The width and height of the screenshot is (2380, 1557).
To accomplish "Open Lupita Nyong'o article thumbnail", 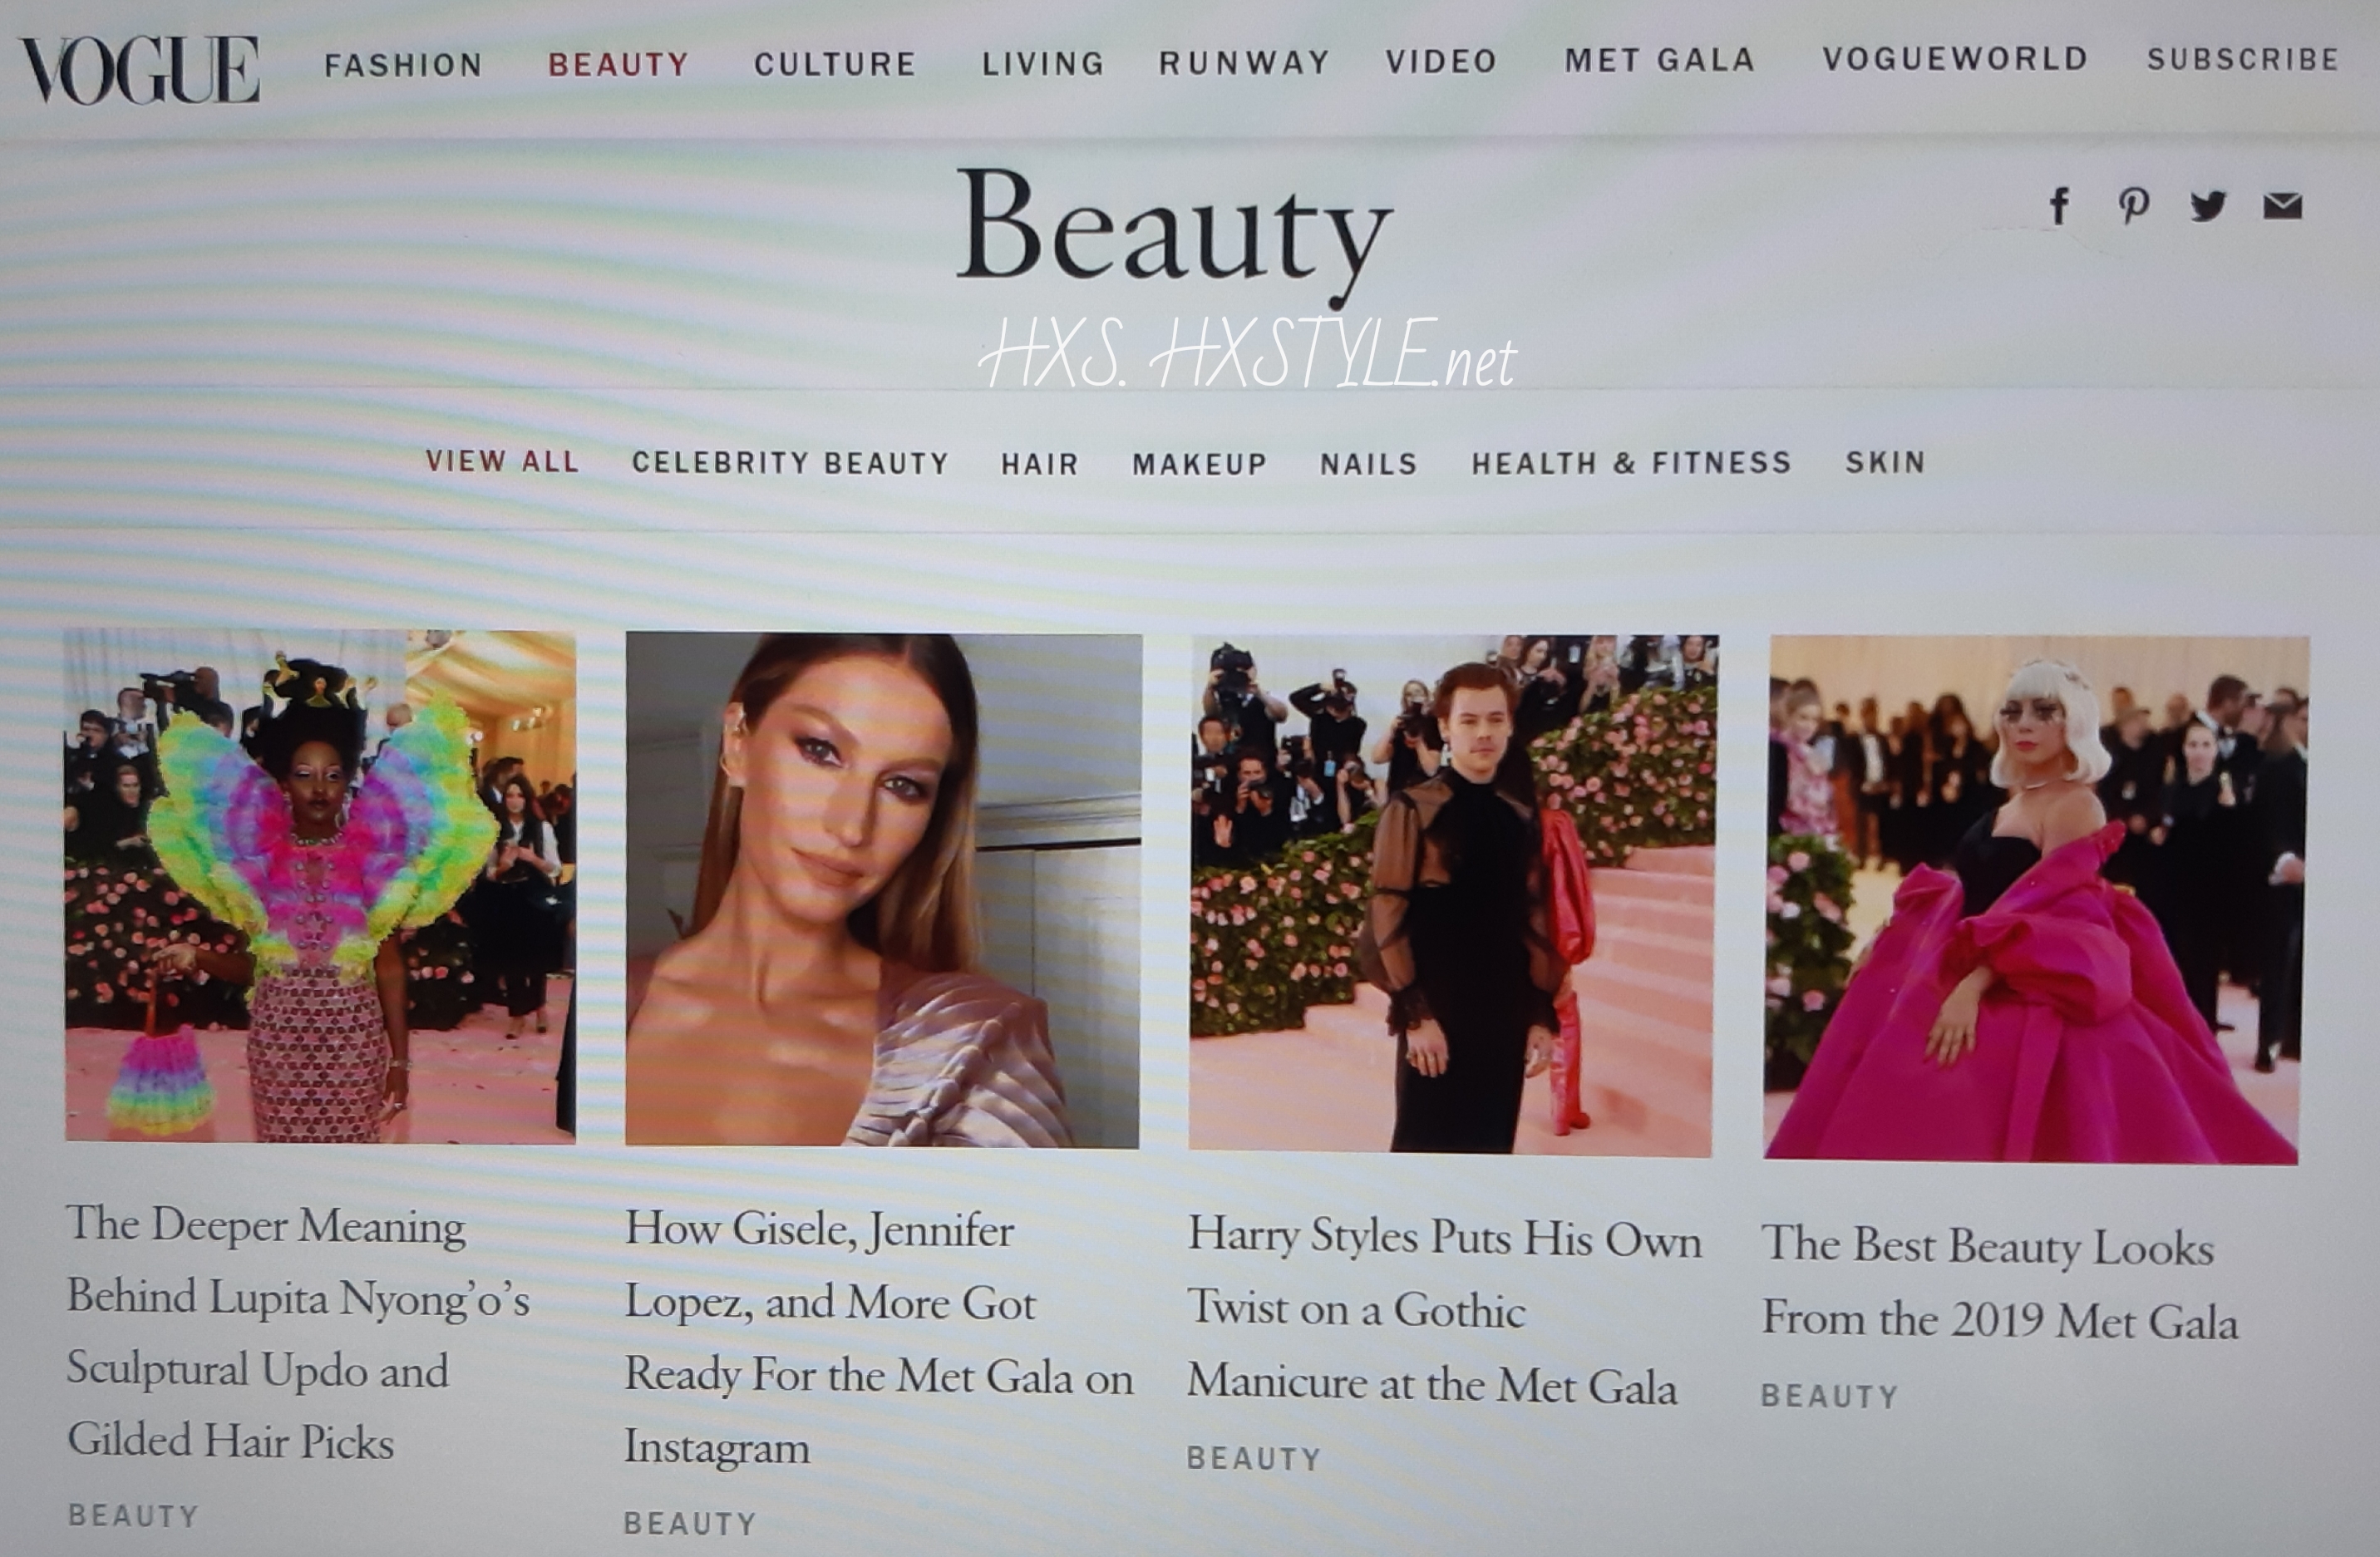I will pos(320,886).
